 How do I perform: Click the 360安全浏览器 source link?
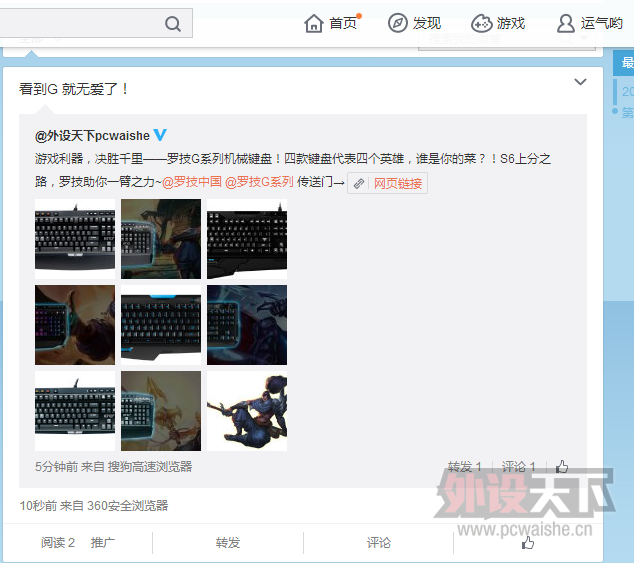(x=127, y=506)
